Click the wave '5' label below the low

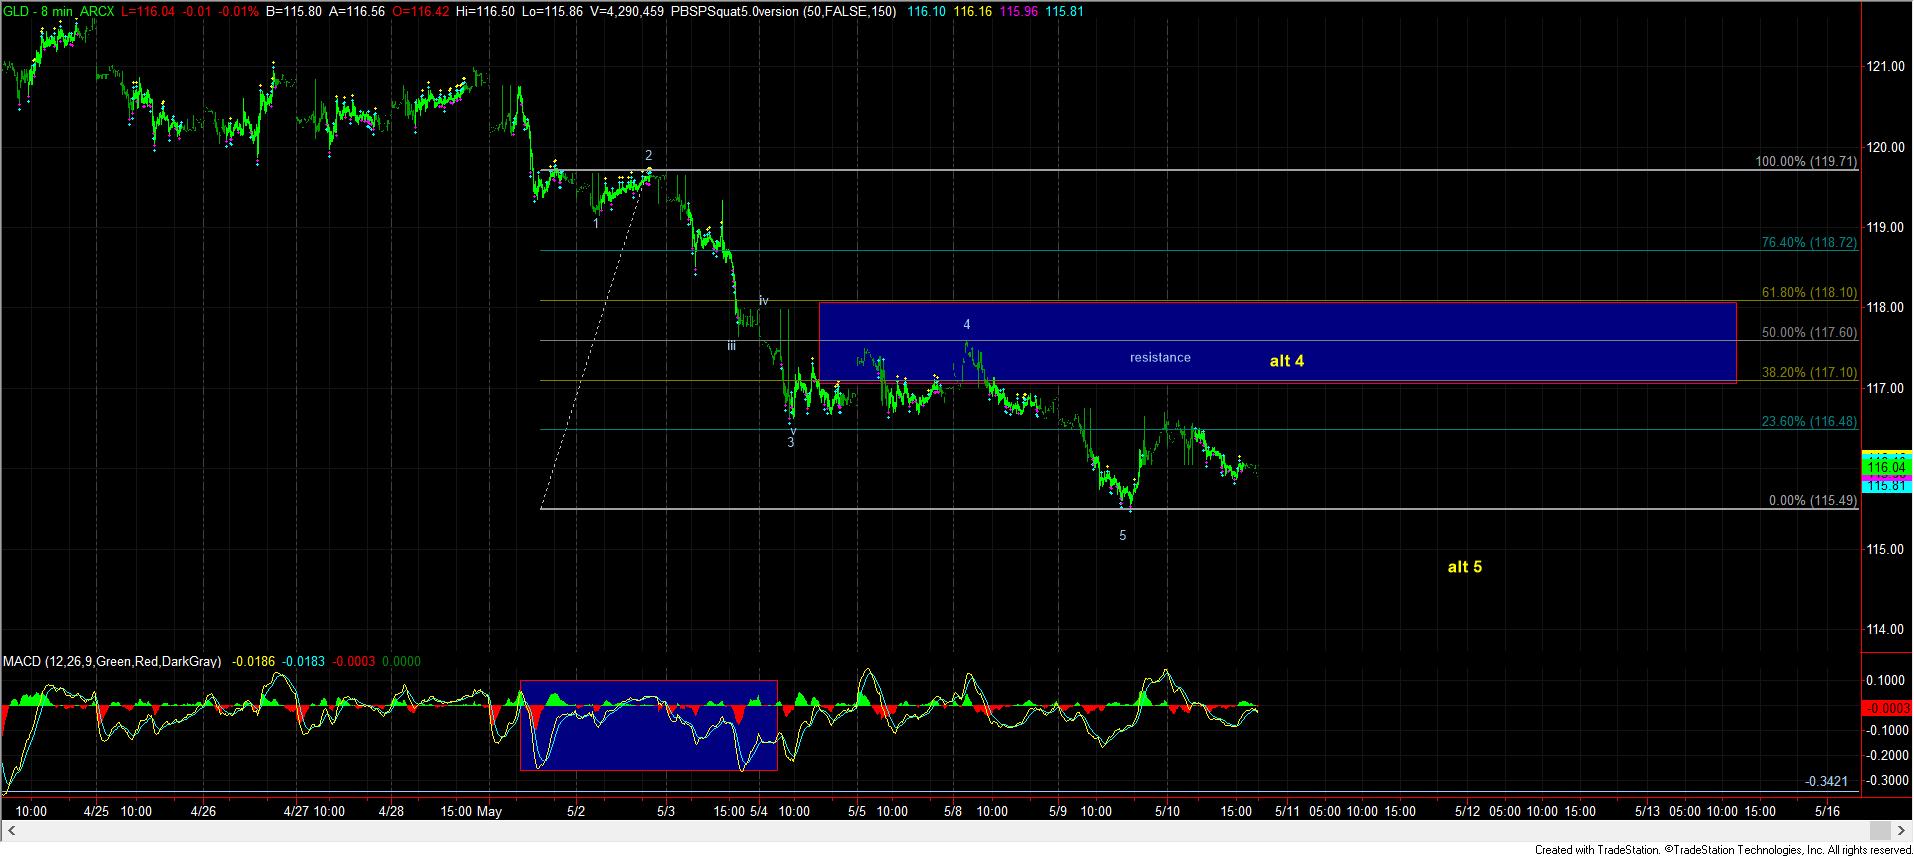pyautogui.click(x=1123, y=536)
